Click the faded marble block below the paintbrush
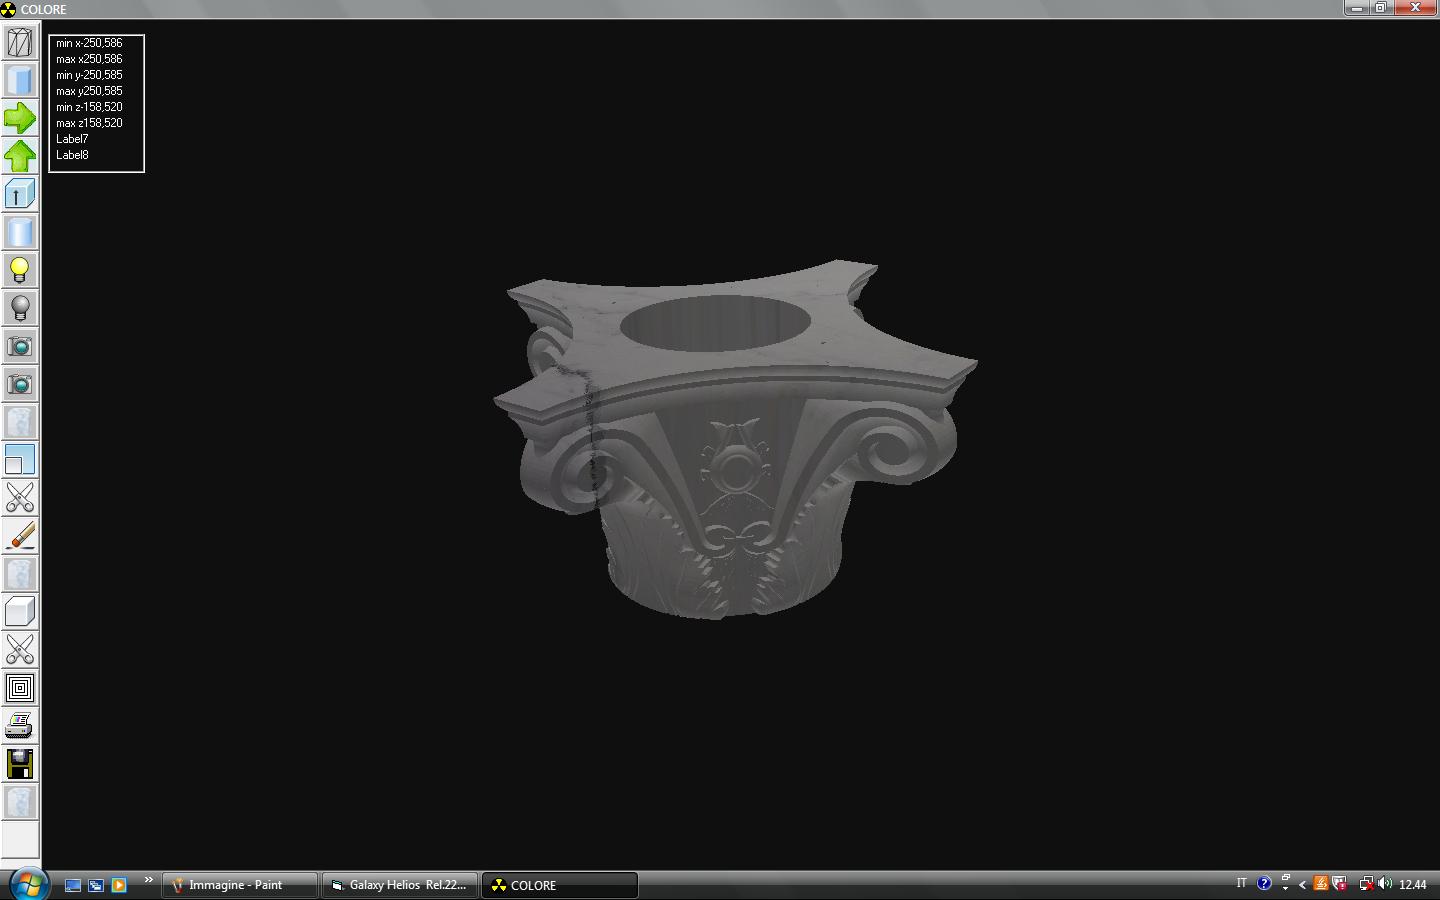The width and height of the screenshot is (1440, 900). coord(20,574)
